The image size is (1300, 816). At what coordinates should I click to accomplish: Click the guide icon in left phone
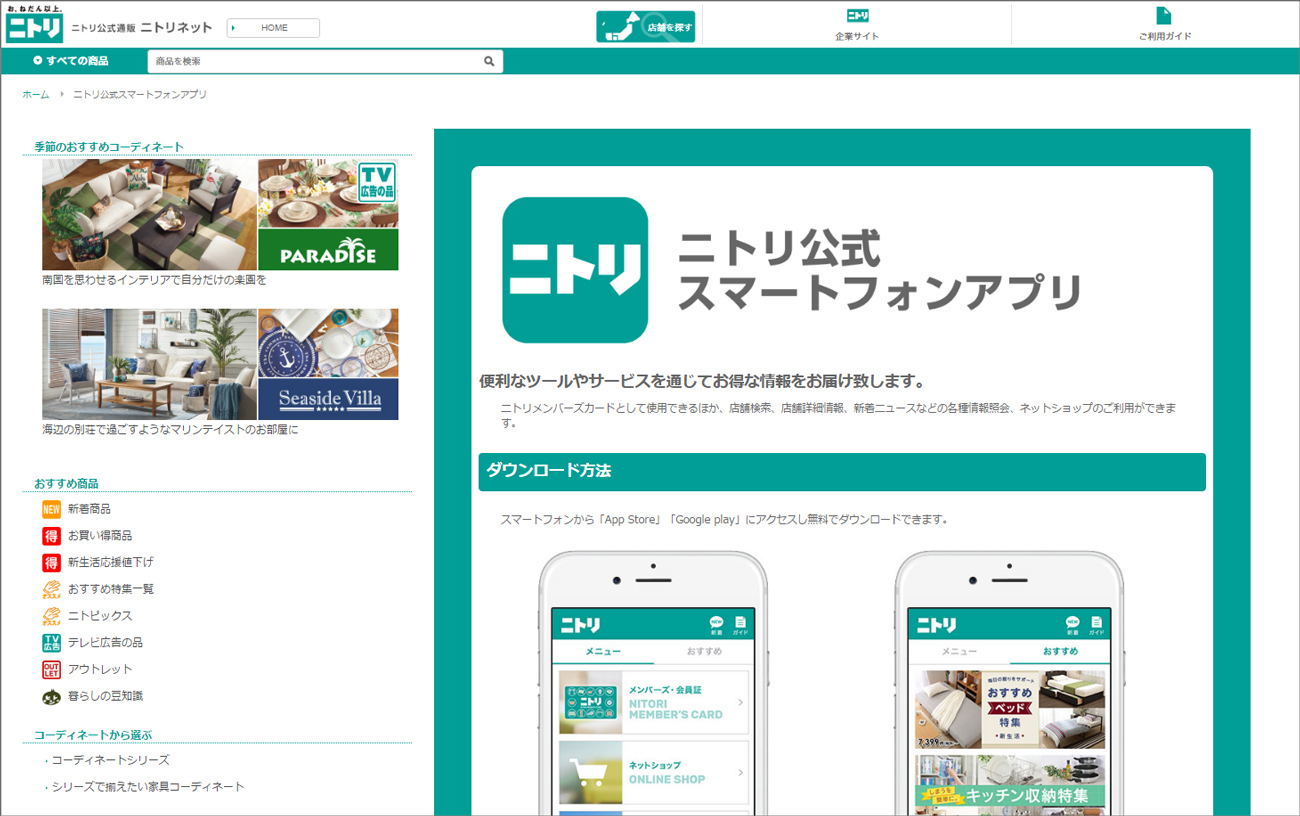click(740, 625)
